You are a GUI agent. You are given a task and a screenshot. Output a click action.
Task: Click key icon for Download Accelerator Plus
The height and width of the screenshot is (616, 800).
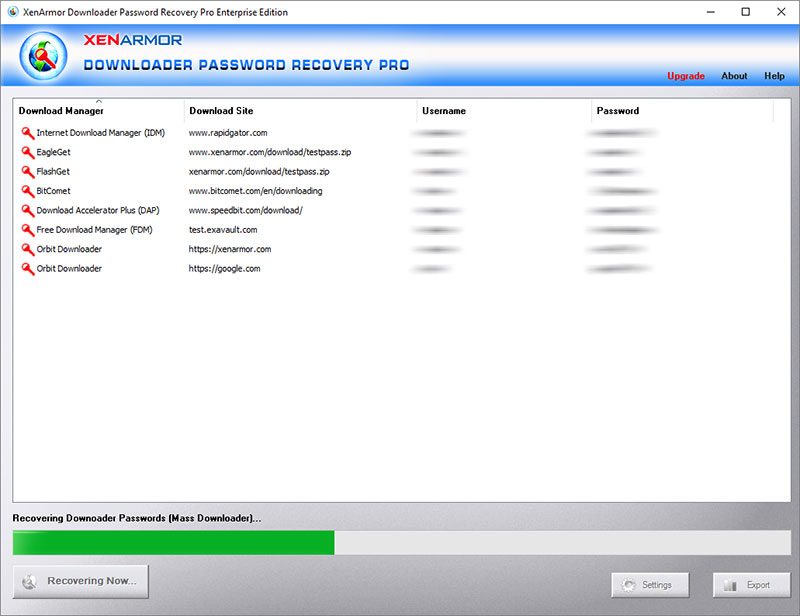27,211
